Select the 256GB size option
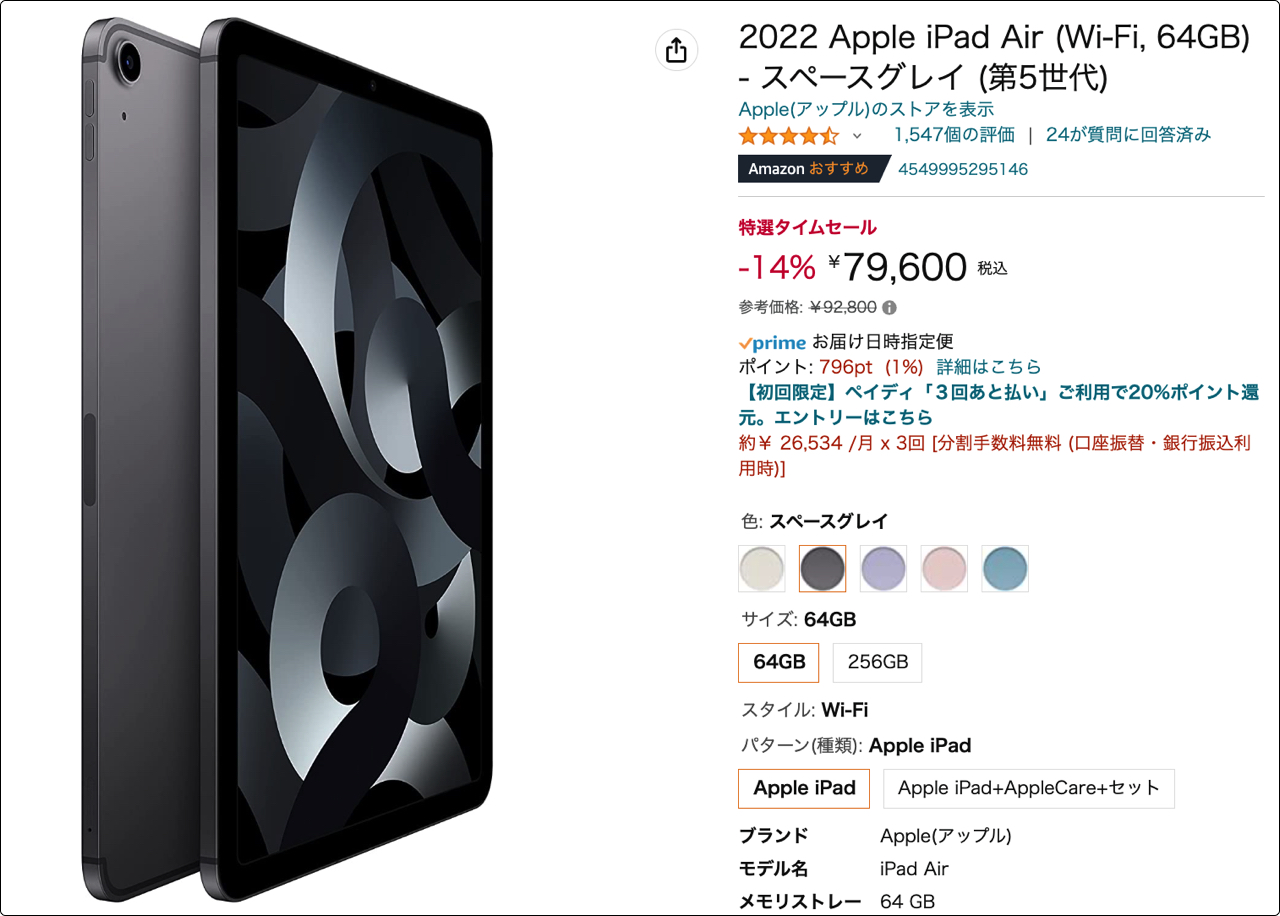1280x916 pixels. 878,662
